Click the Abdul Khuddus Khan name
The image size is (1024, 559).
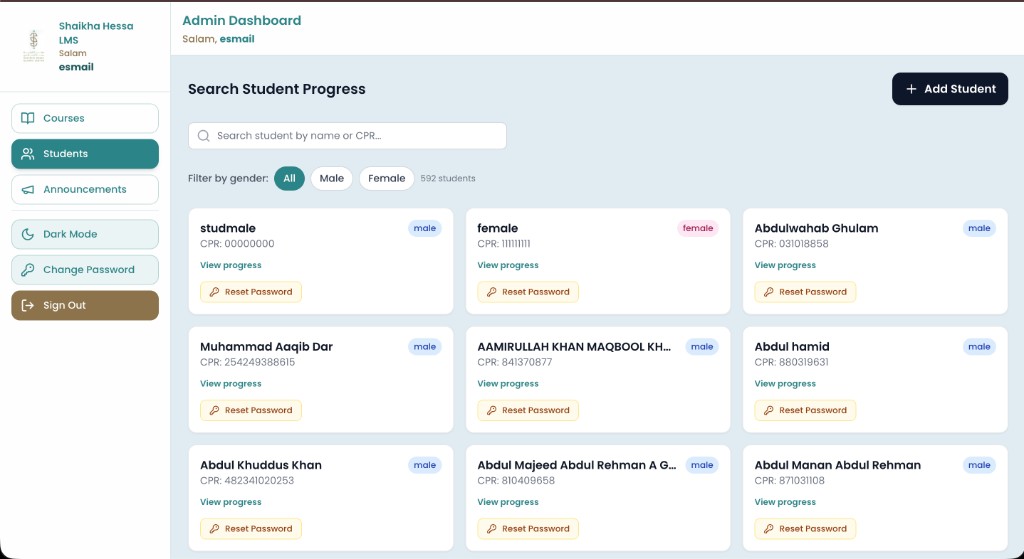coord(261,465)
